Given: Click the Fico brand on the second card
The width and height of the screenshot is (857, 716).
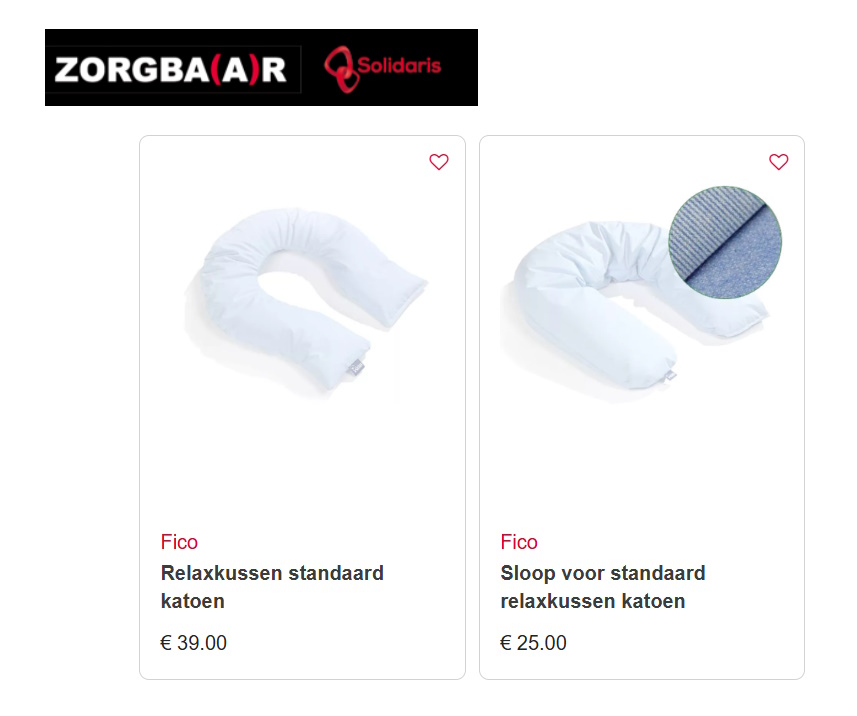Looking at the screenshot, I should coord(519,542).
